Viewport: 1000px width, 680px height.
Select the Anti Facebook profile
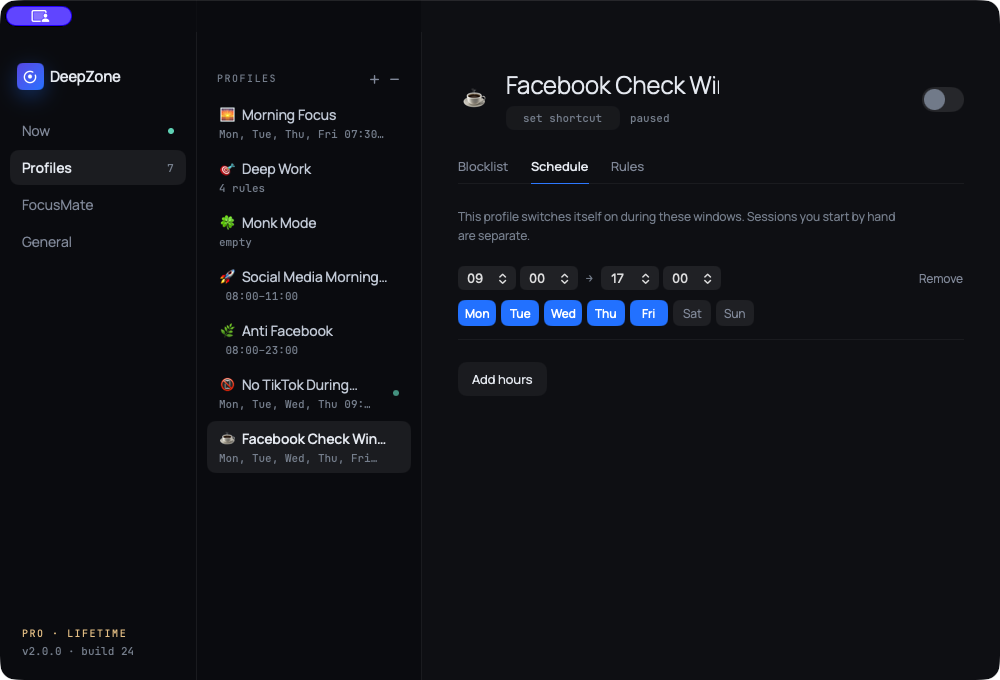309,339
